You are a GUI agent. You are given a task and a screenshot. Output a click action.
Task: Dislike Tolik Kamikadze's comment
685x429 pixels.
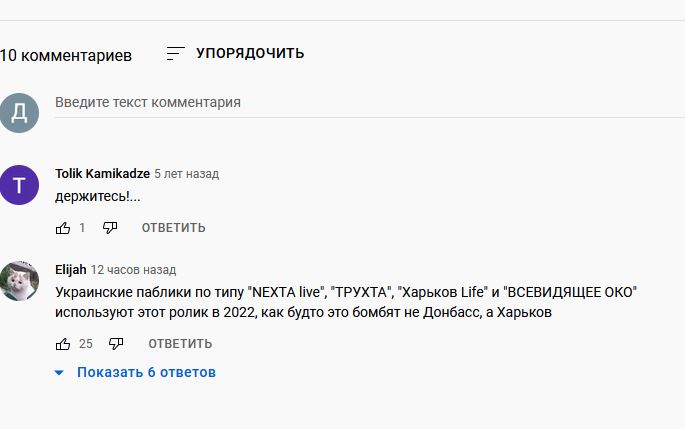click(110, 228)
